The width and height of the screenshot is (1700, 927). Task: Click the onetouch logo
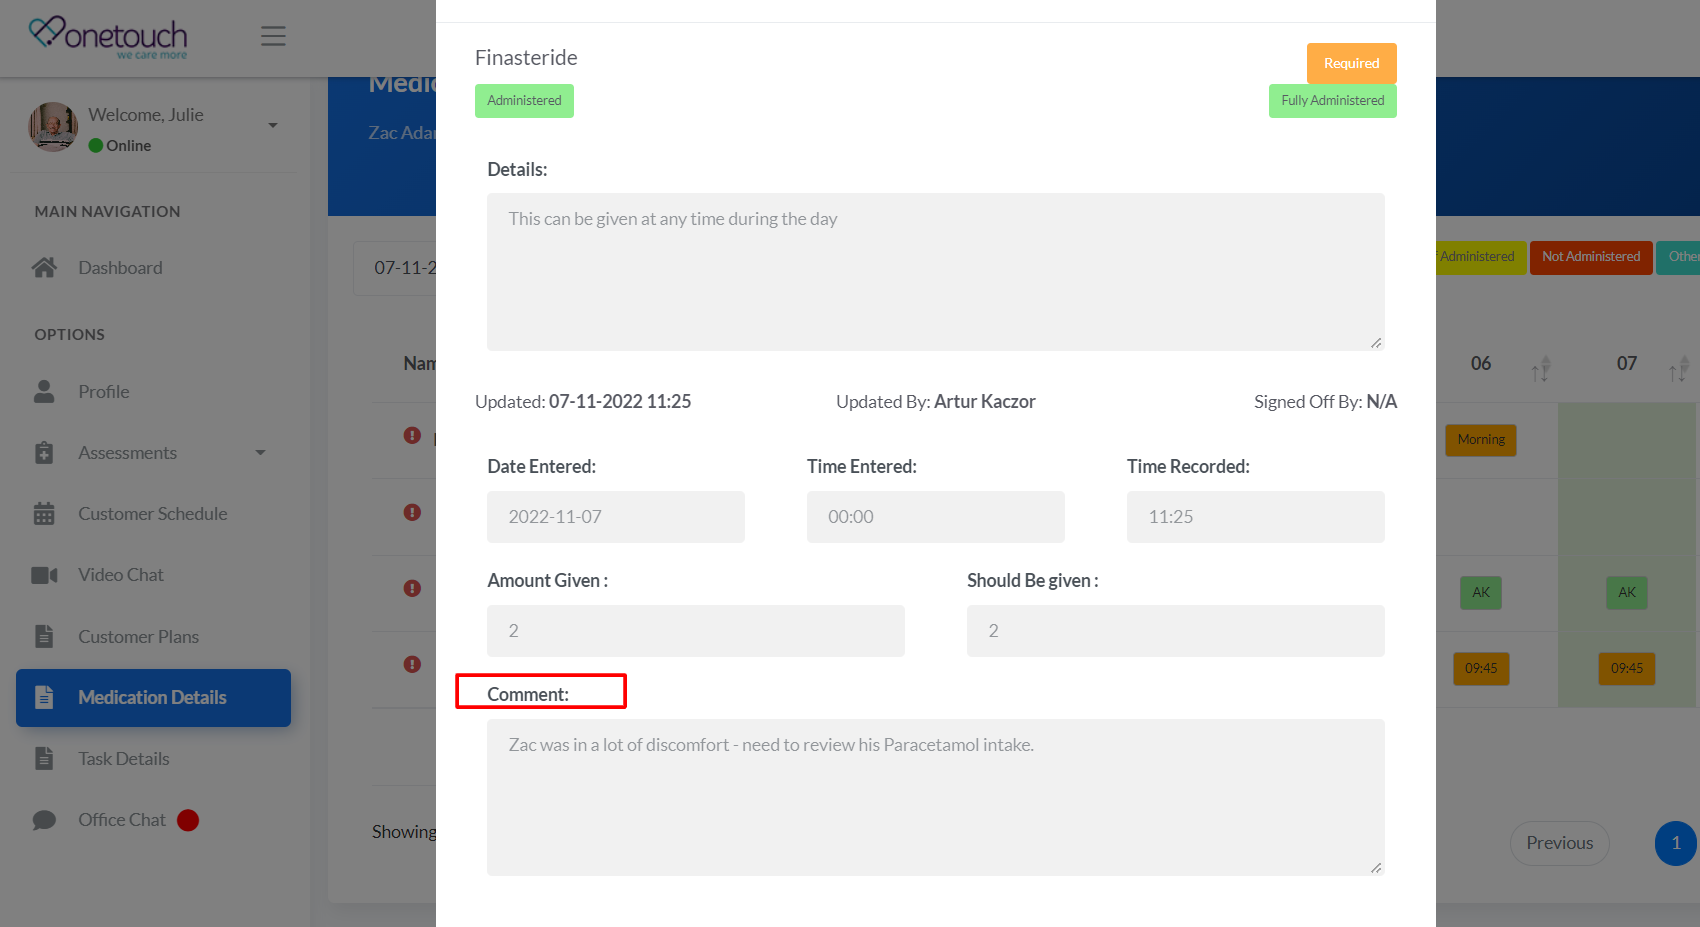[x=107, y=38]
